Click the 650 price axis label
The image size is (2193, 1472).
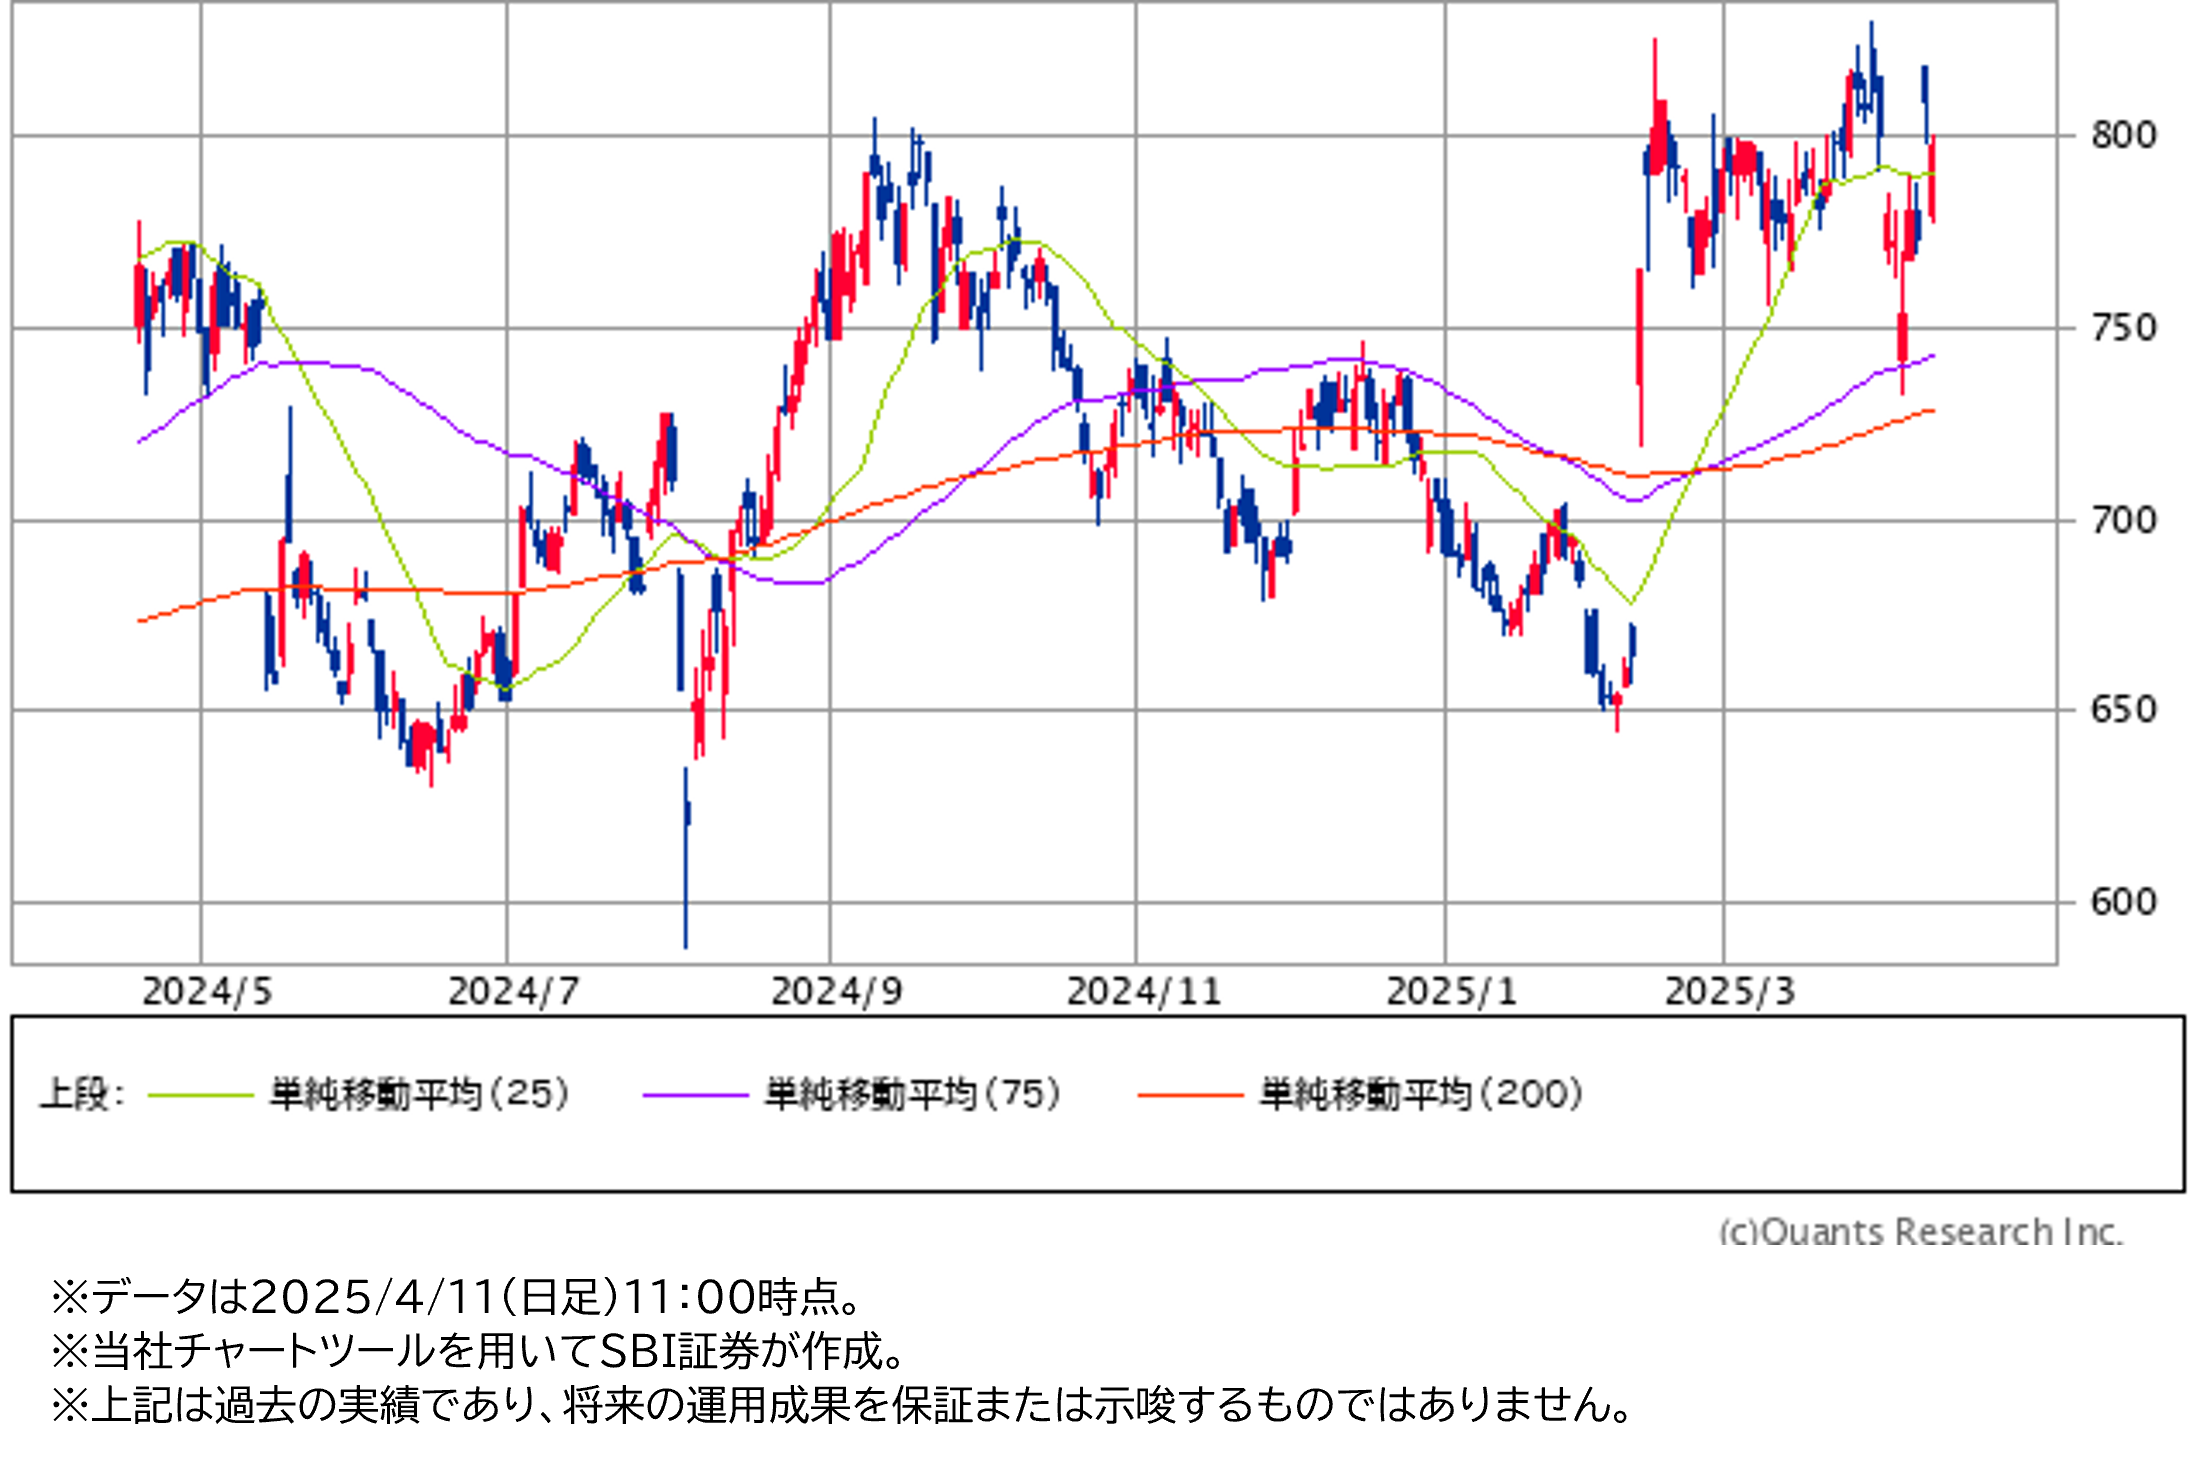coord(2123,710)
